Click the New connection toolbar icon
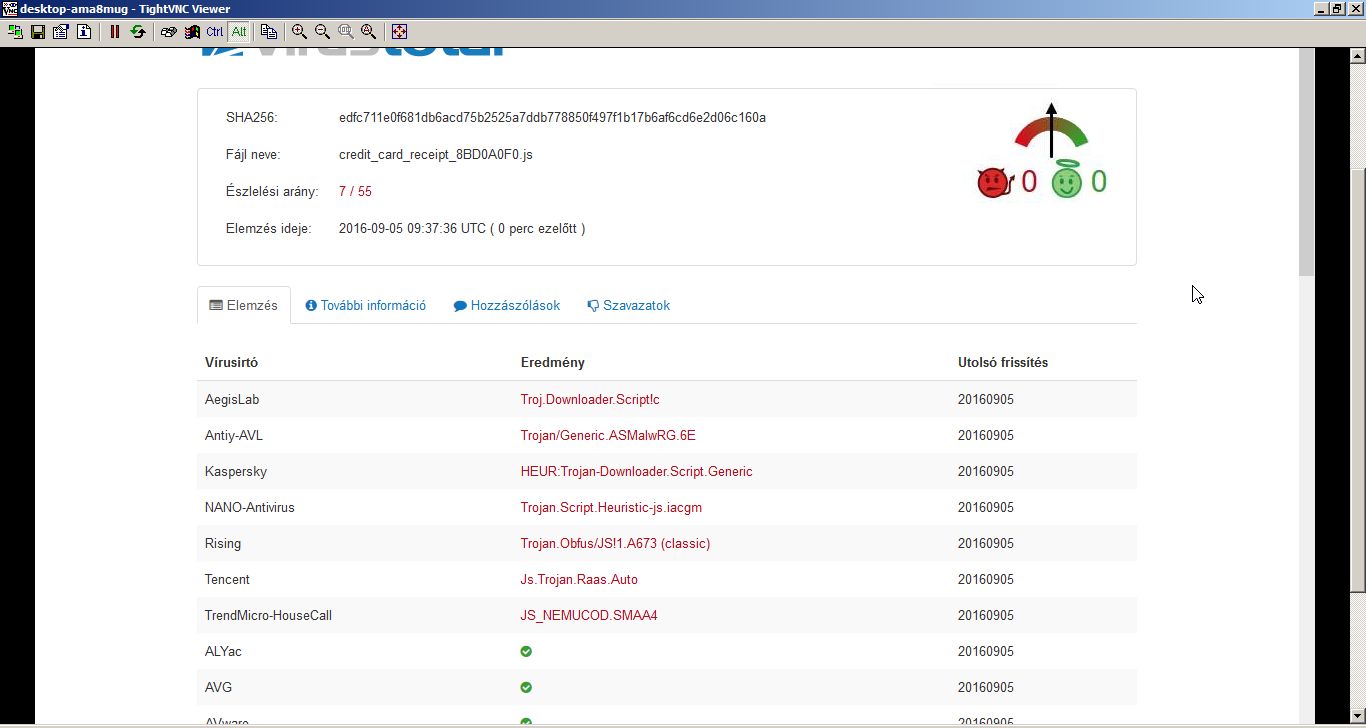Image resolution: width=1366 pixels, height=728 pixels. pos(15,32)
